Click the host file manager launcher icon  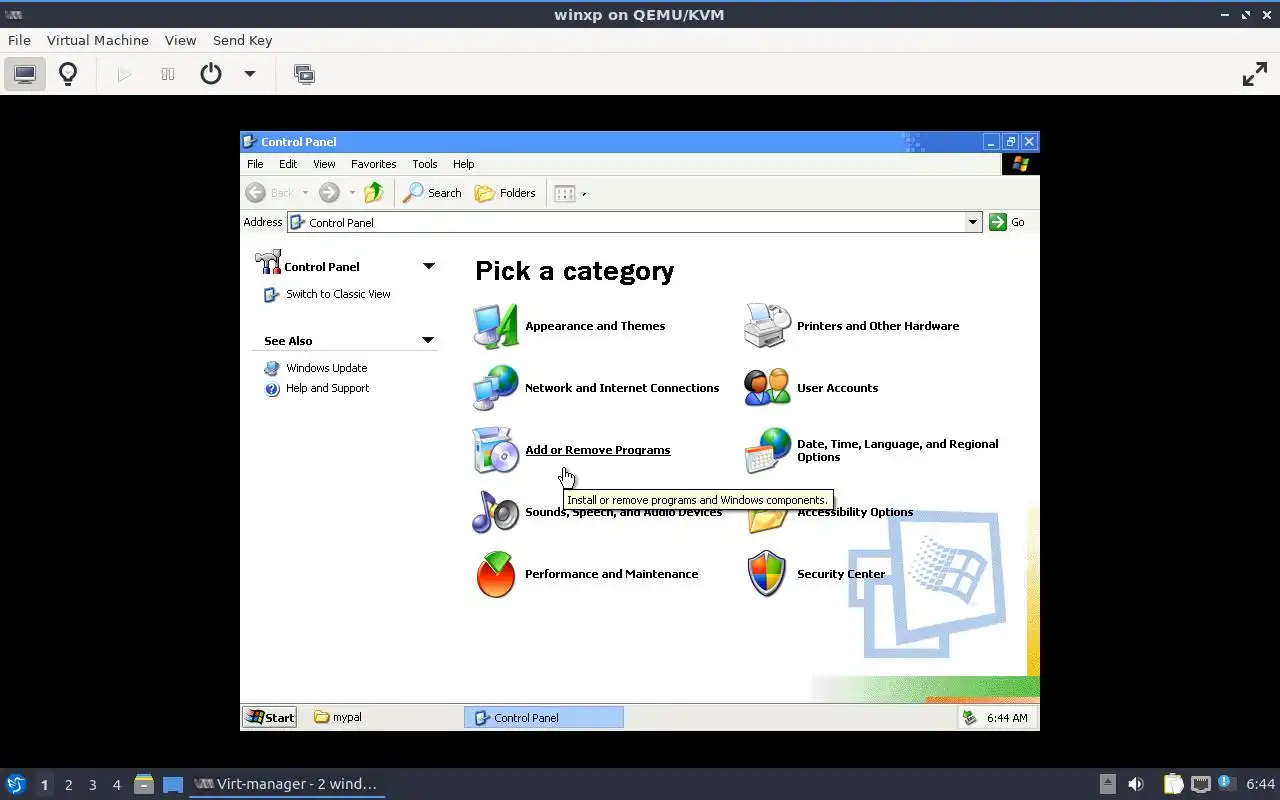pos(144,784)
